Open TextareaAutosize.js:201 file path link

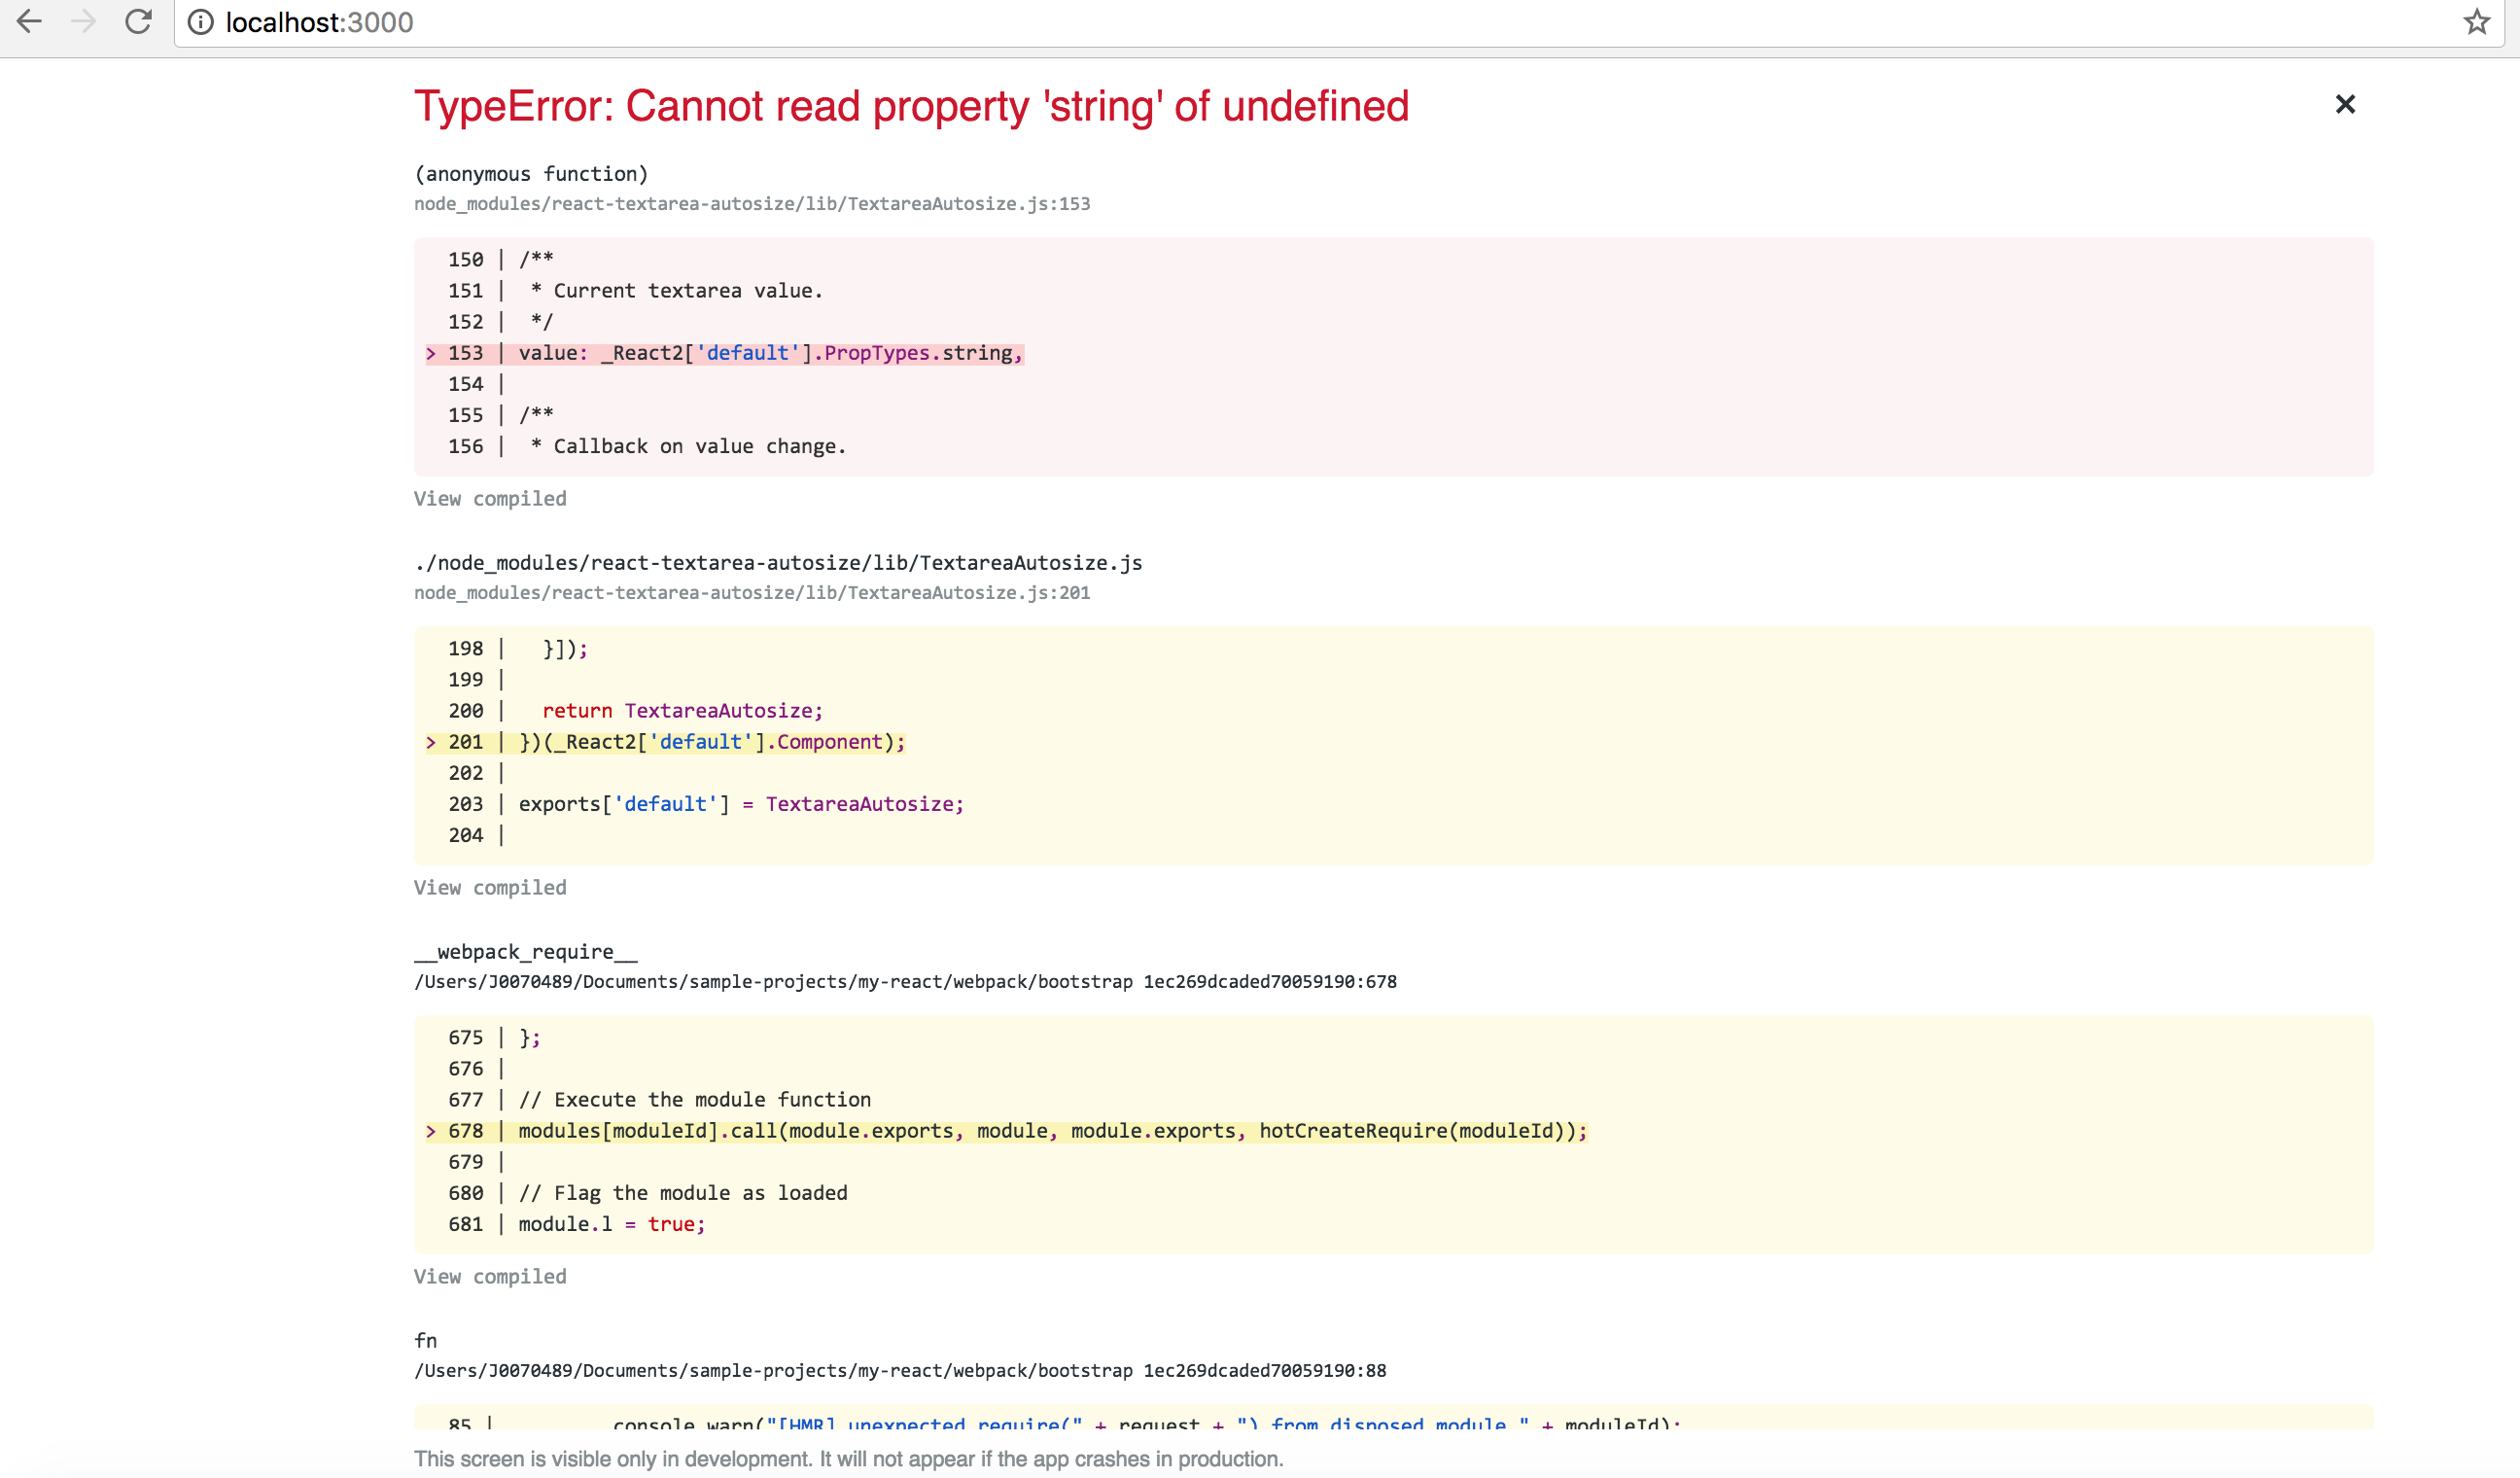pos(751,592)
